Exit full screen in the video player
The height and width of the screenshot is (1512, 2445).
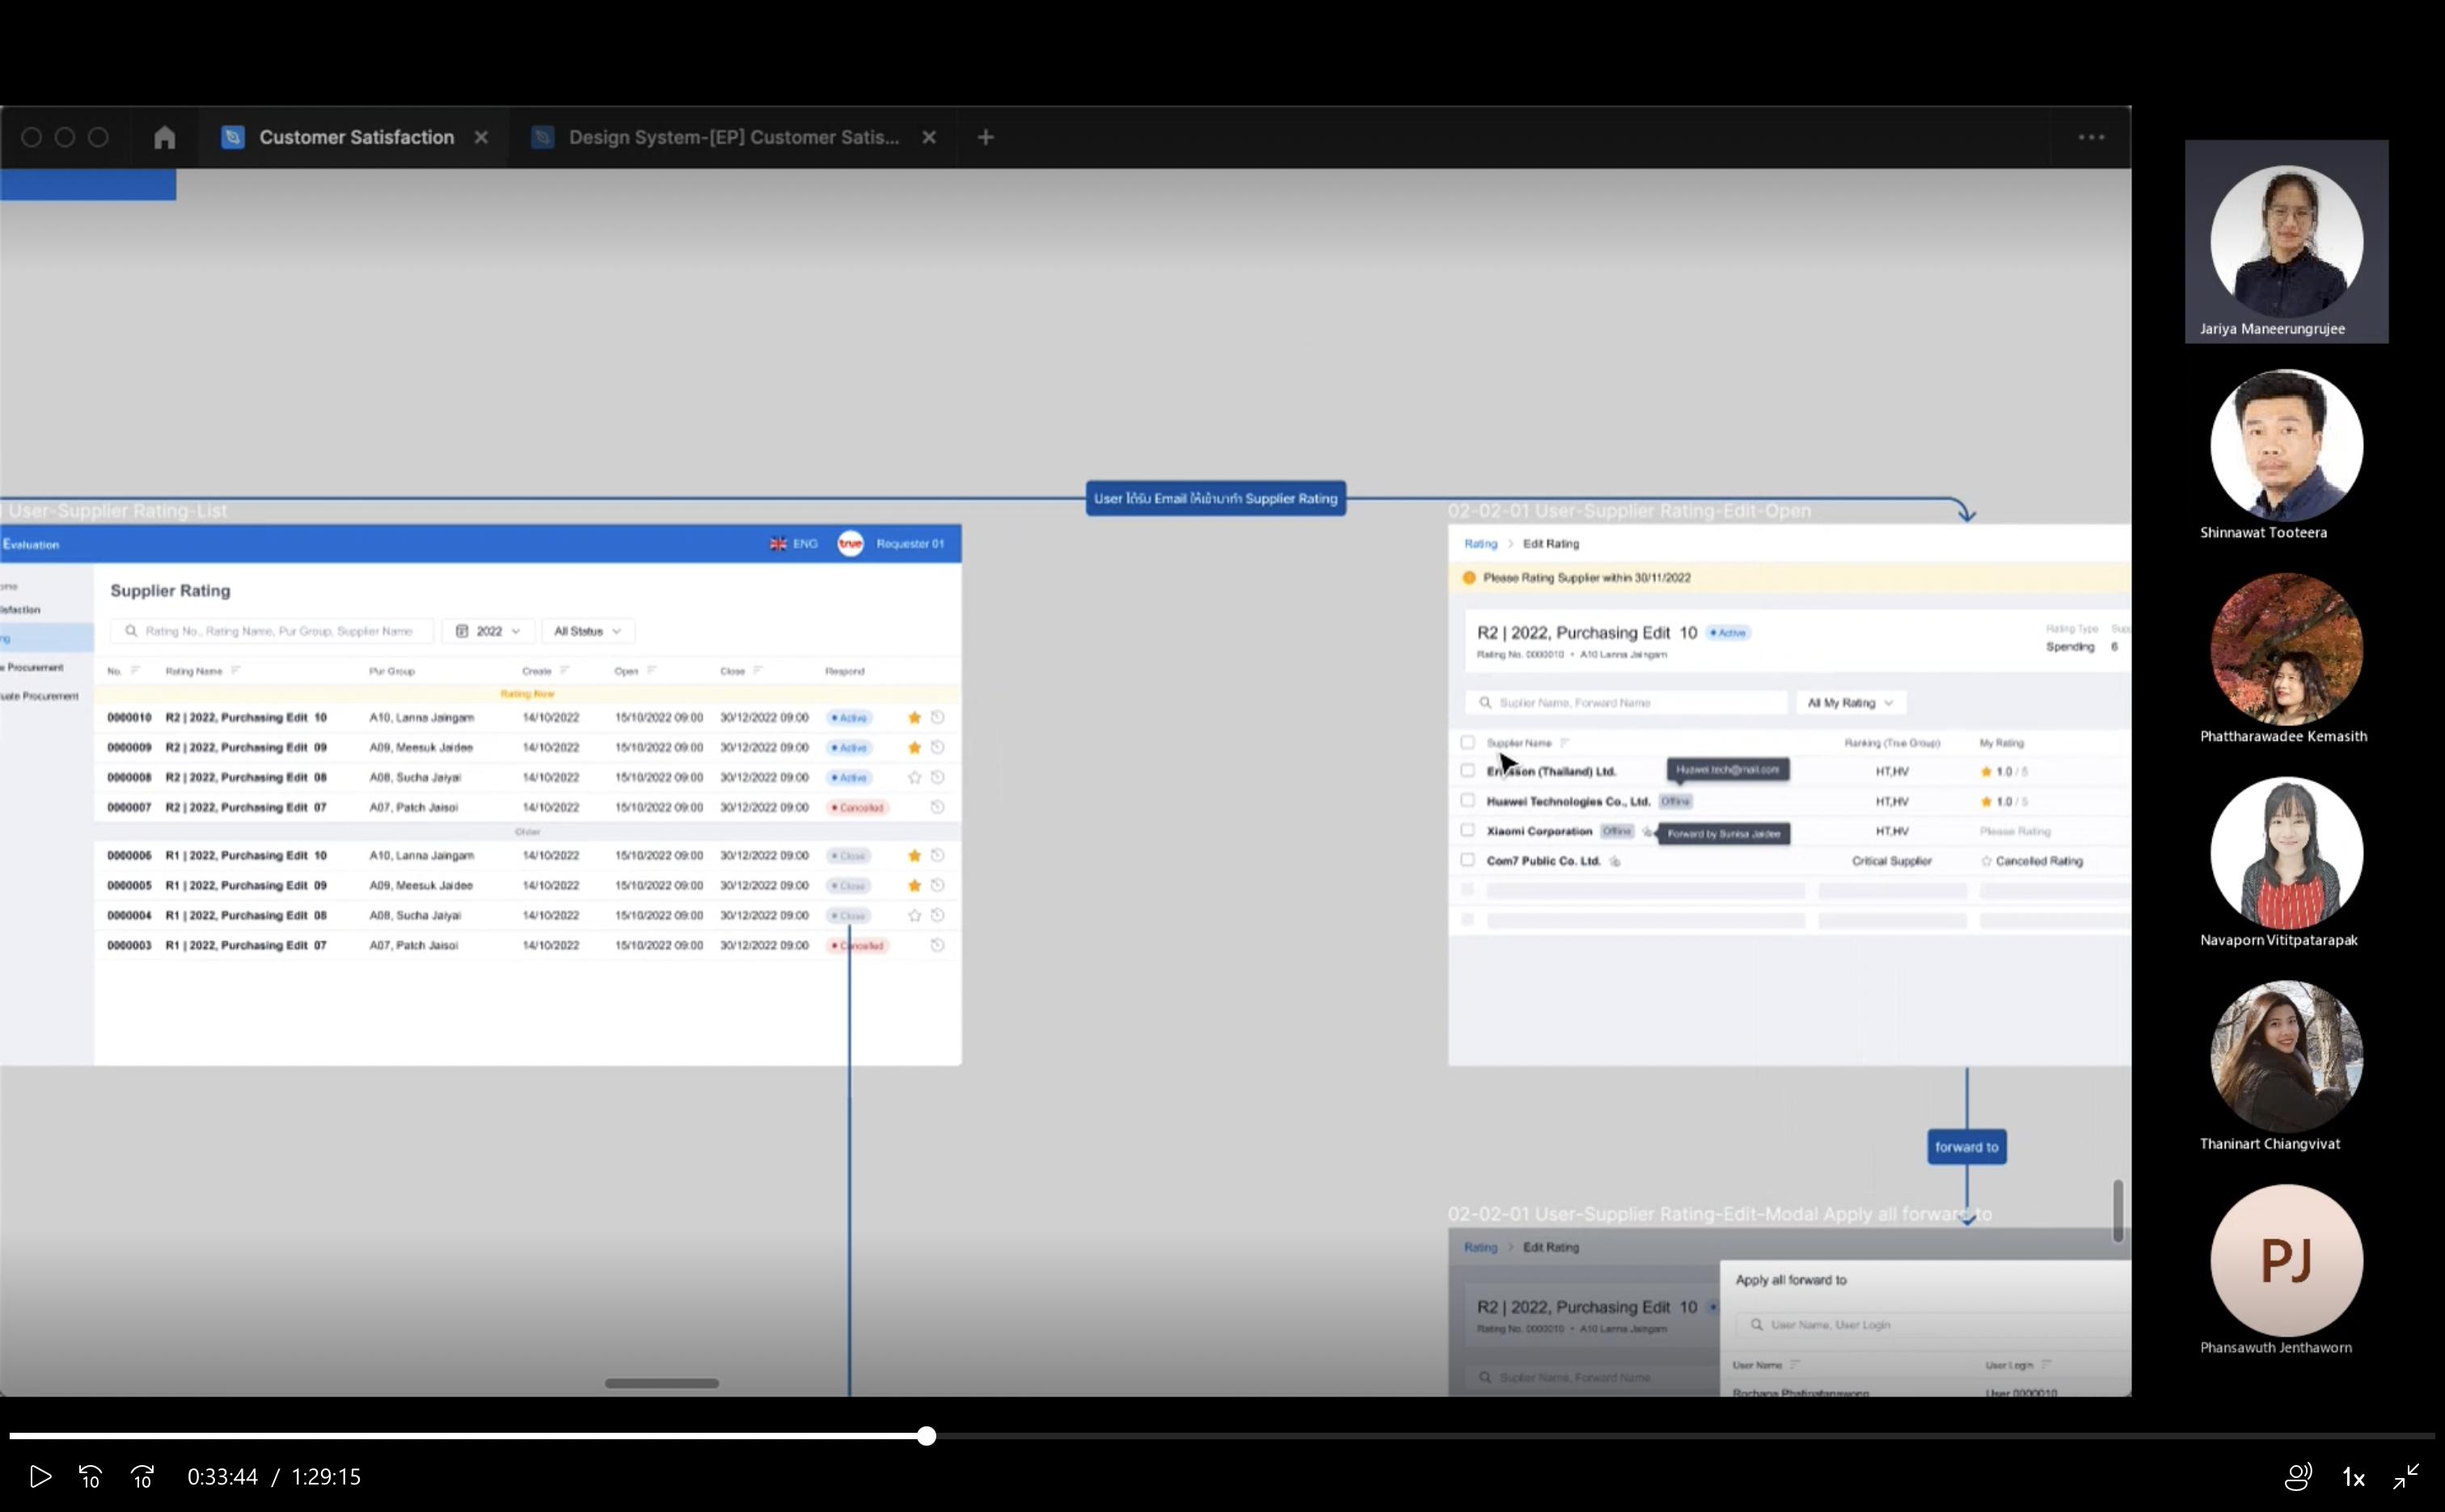pos(2406,1476)
